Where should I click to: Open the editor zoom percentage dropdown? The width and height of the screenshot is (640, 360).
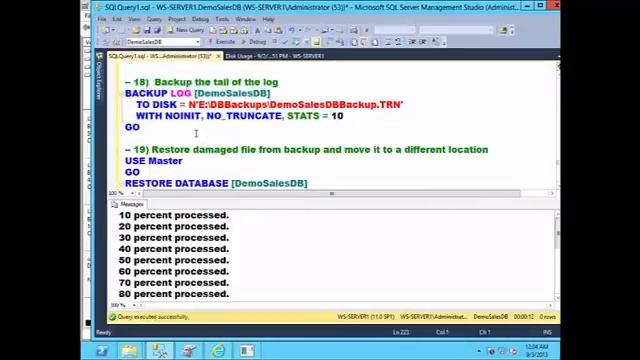(x=132, y=193)
